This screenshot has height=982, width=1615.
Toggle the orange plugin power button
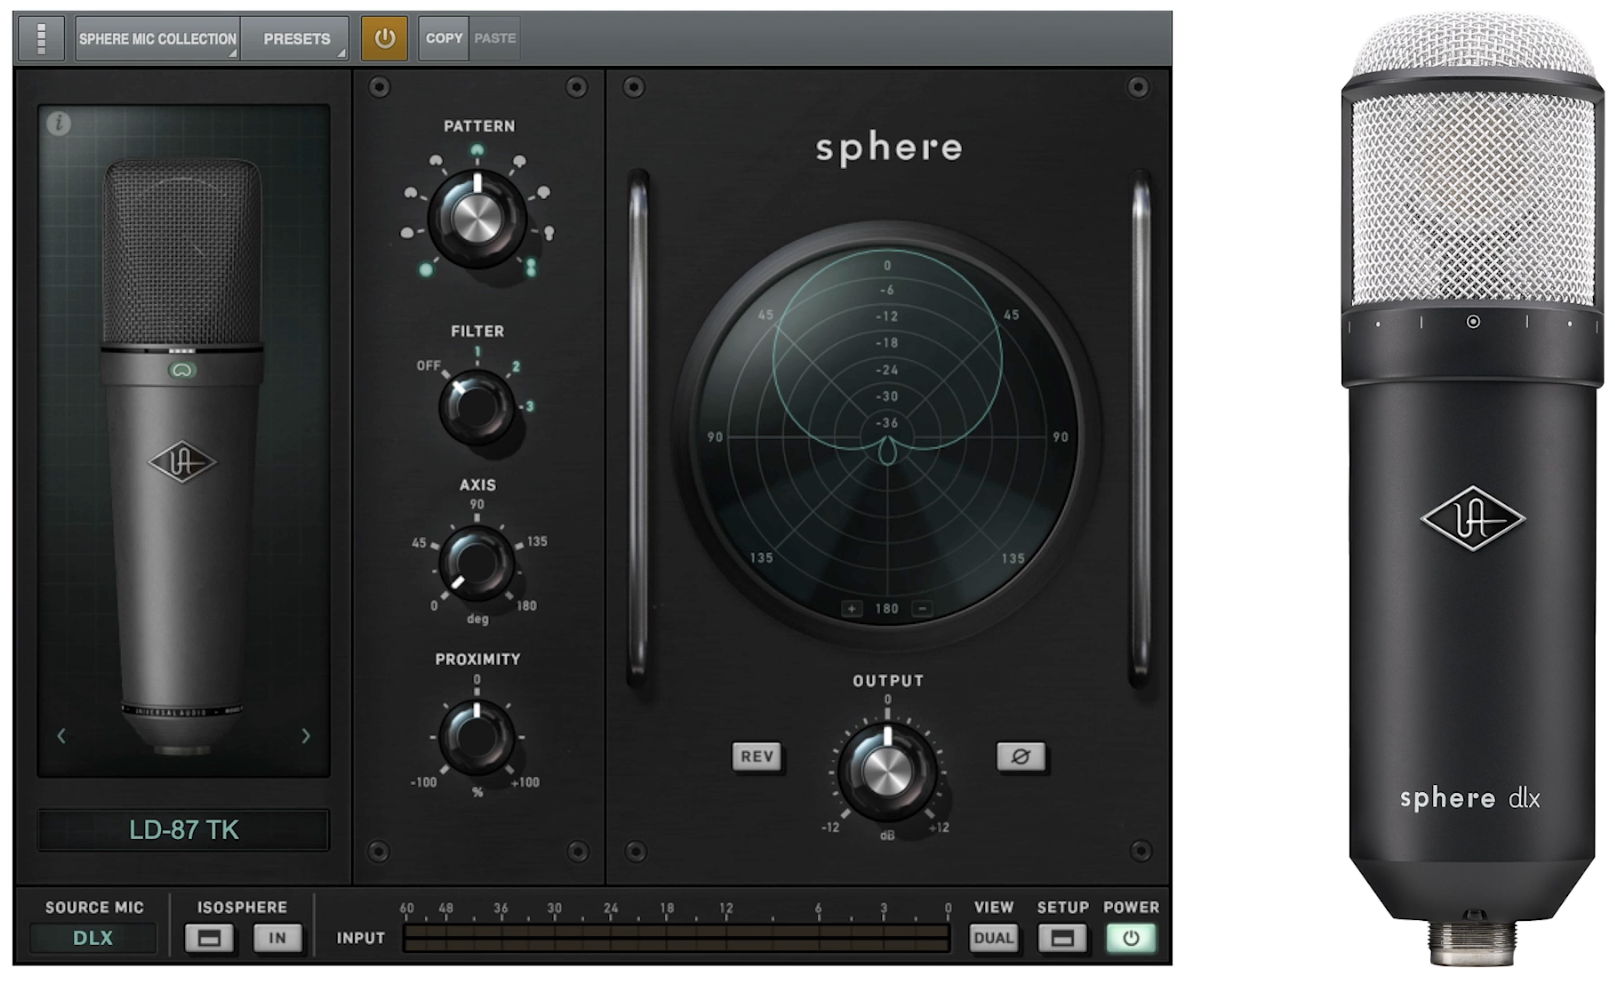[x=384, y=38]
